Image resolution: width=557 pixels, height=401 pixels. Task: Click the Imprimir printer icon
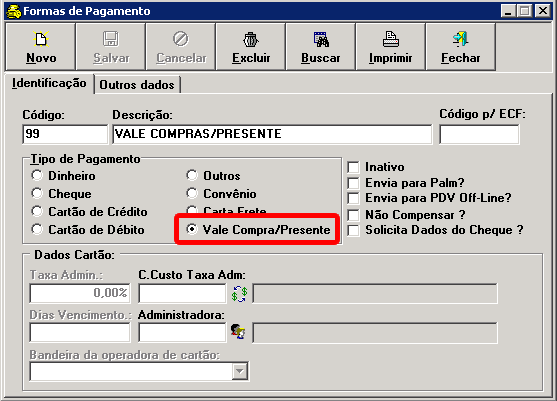[390, 39]
